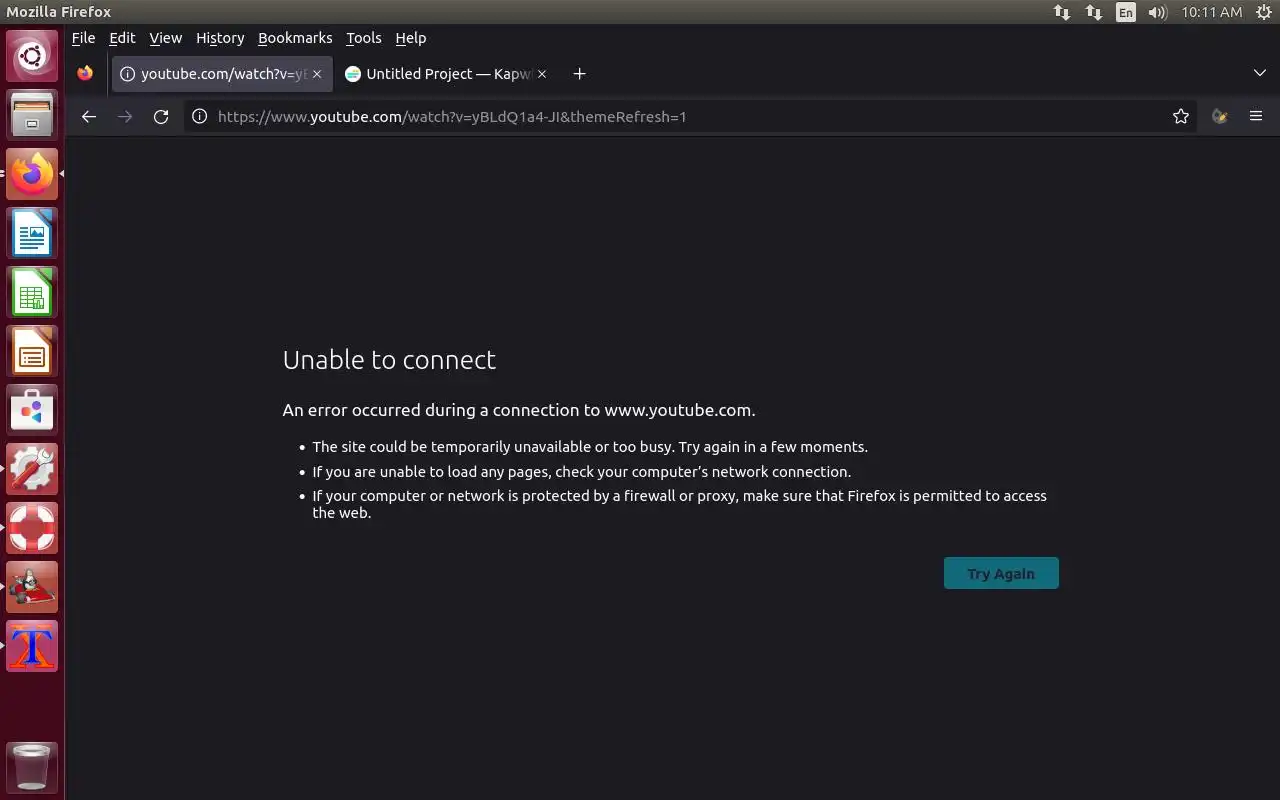Expand the list all tabs chevron

[x=1259, y=74]
